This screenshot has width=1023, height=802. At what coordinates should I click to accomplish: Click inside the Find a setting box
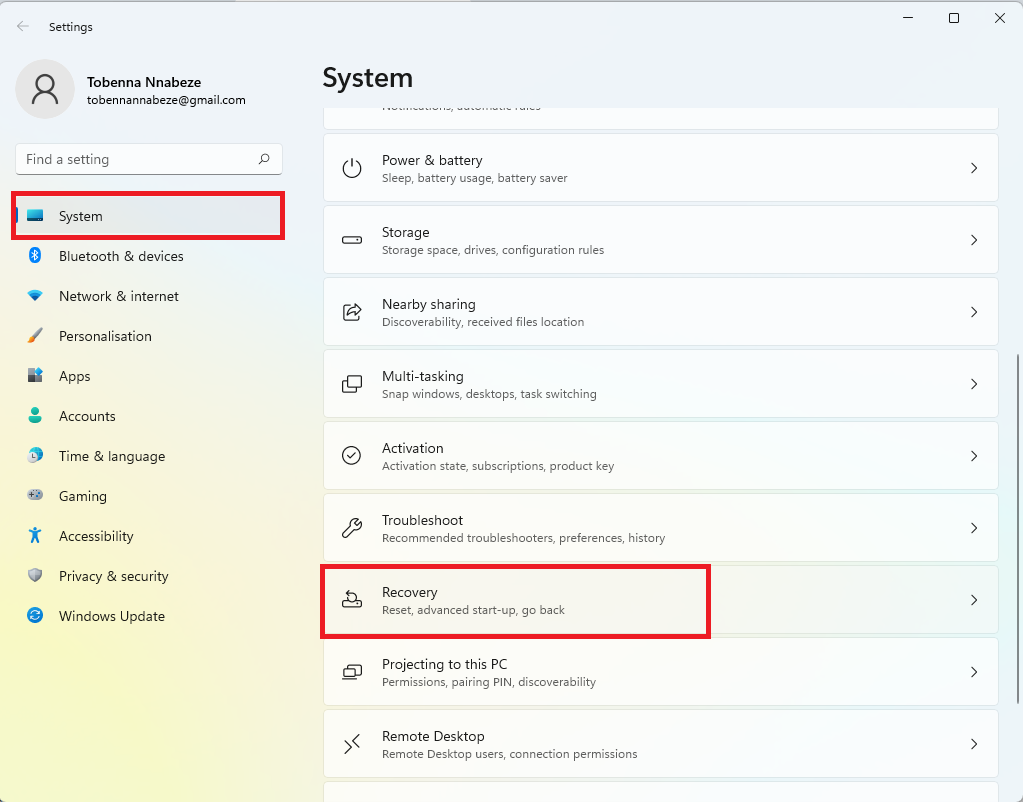pyautogui.click(x=148, y=159)
